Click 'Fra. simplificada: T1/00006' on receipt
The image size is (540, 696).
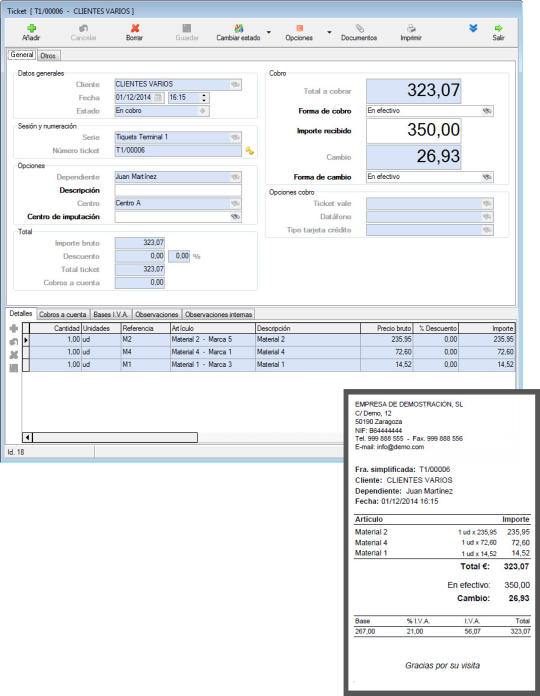click(402, 469)
